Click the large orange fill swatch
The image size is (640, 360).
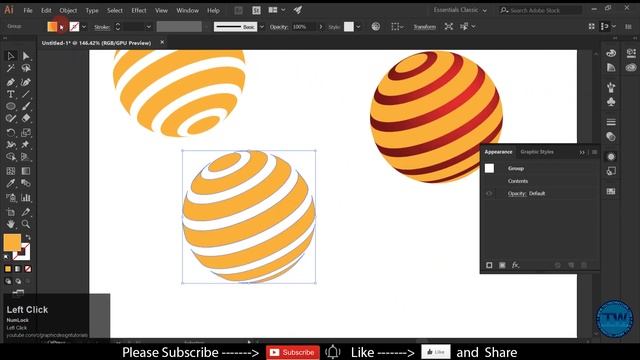[12, 243]
